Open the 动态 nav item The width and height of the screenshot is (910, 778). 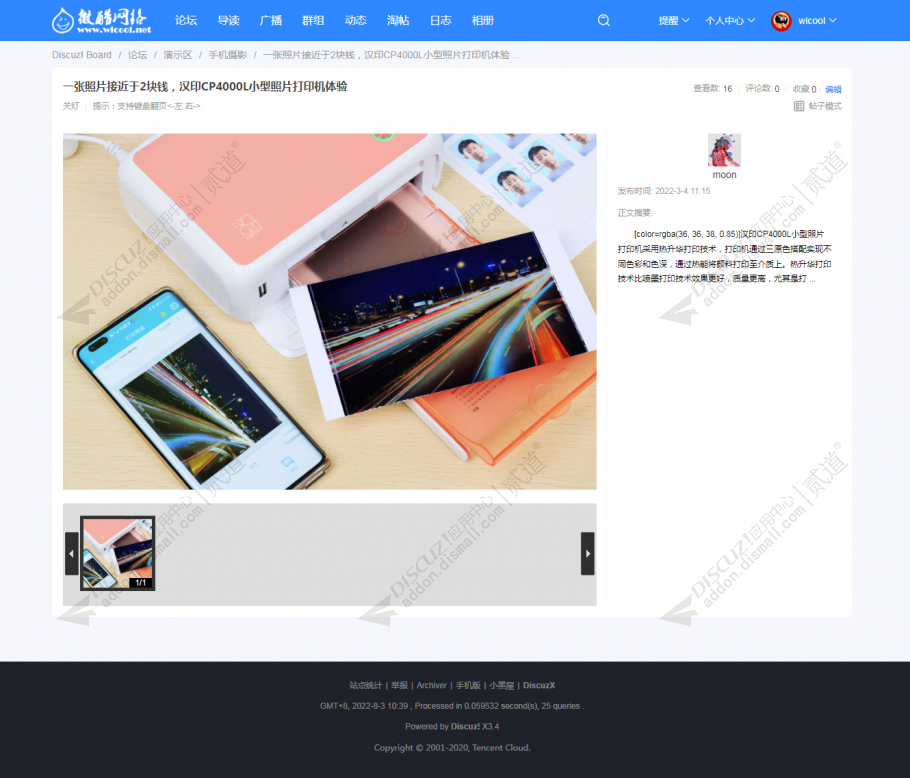(x=355, y=20)
